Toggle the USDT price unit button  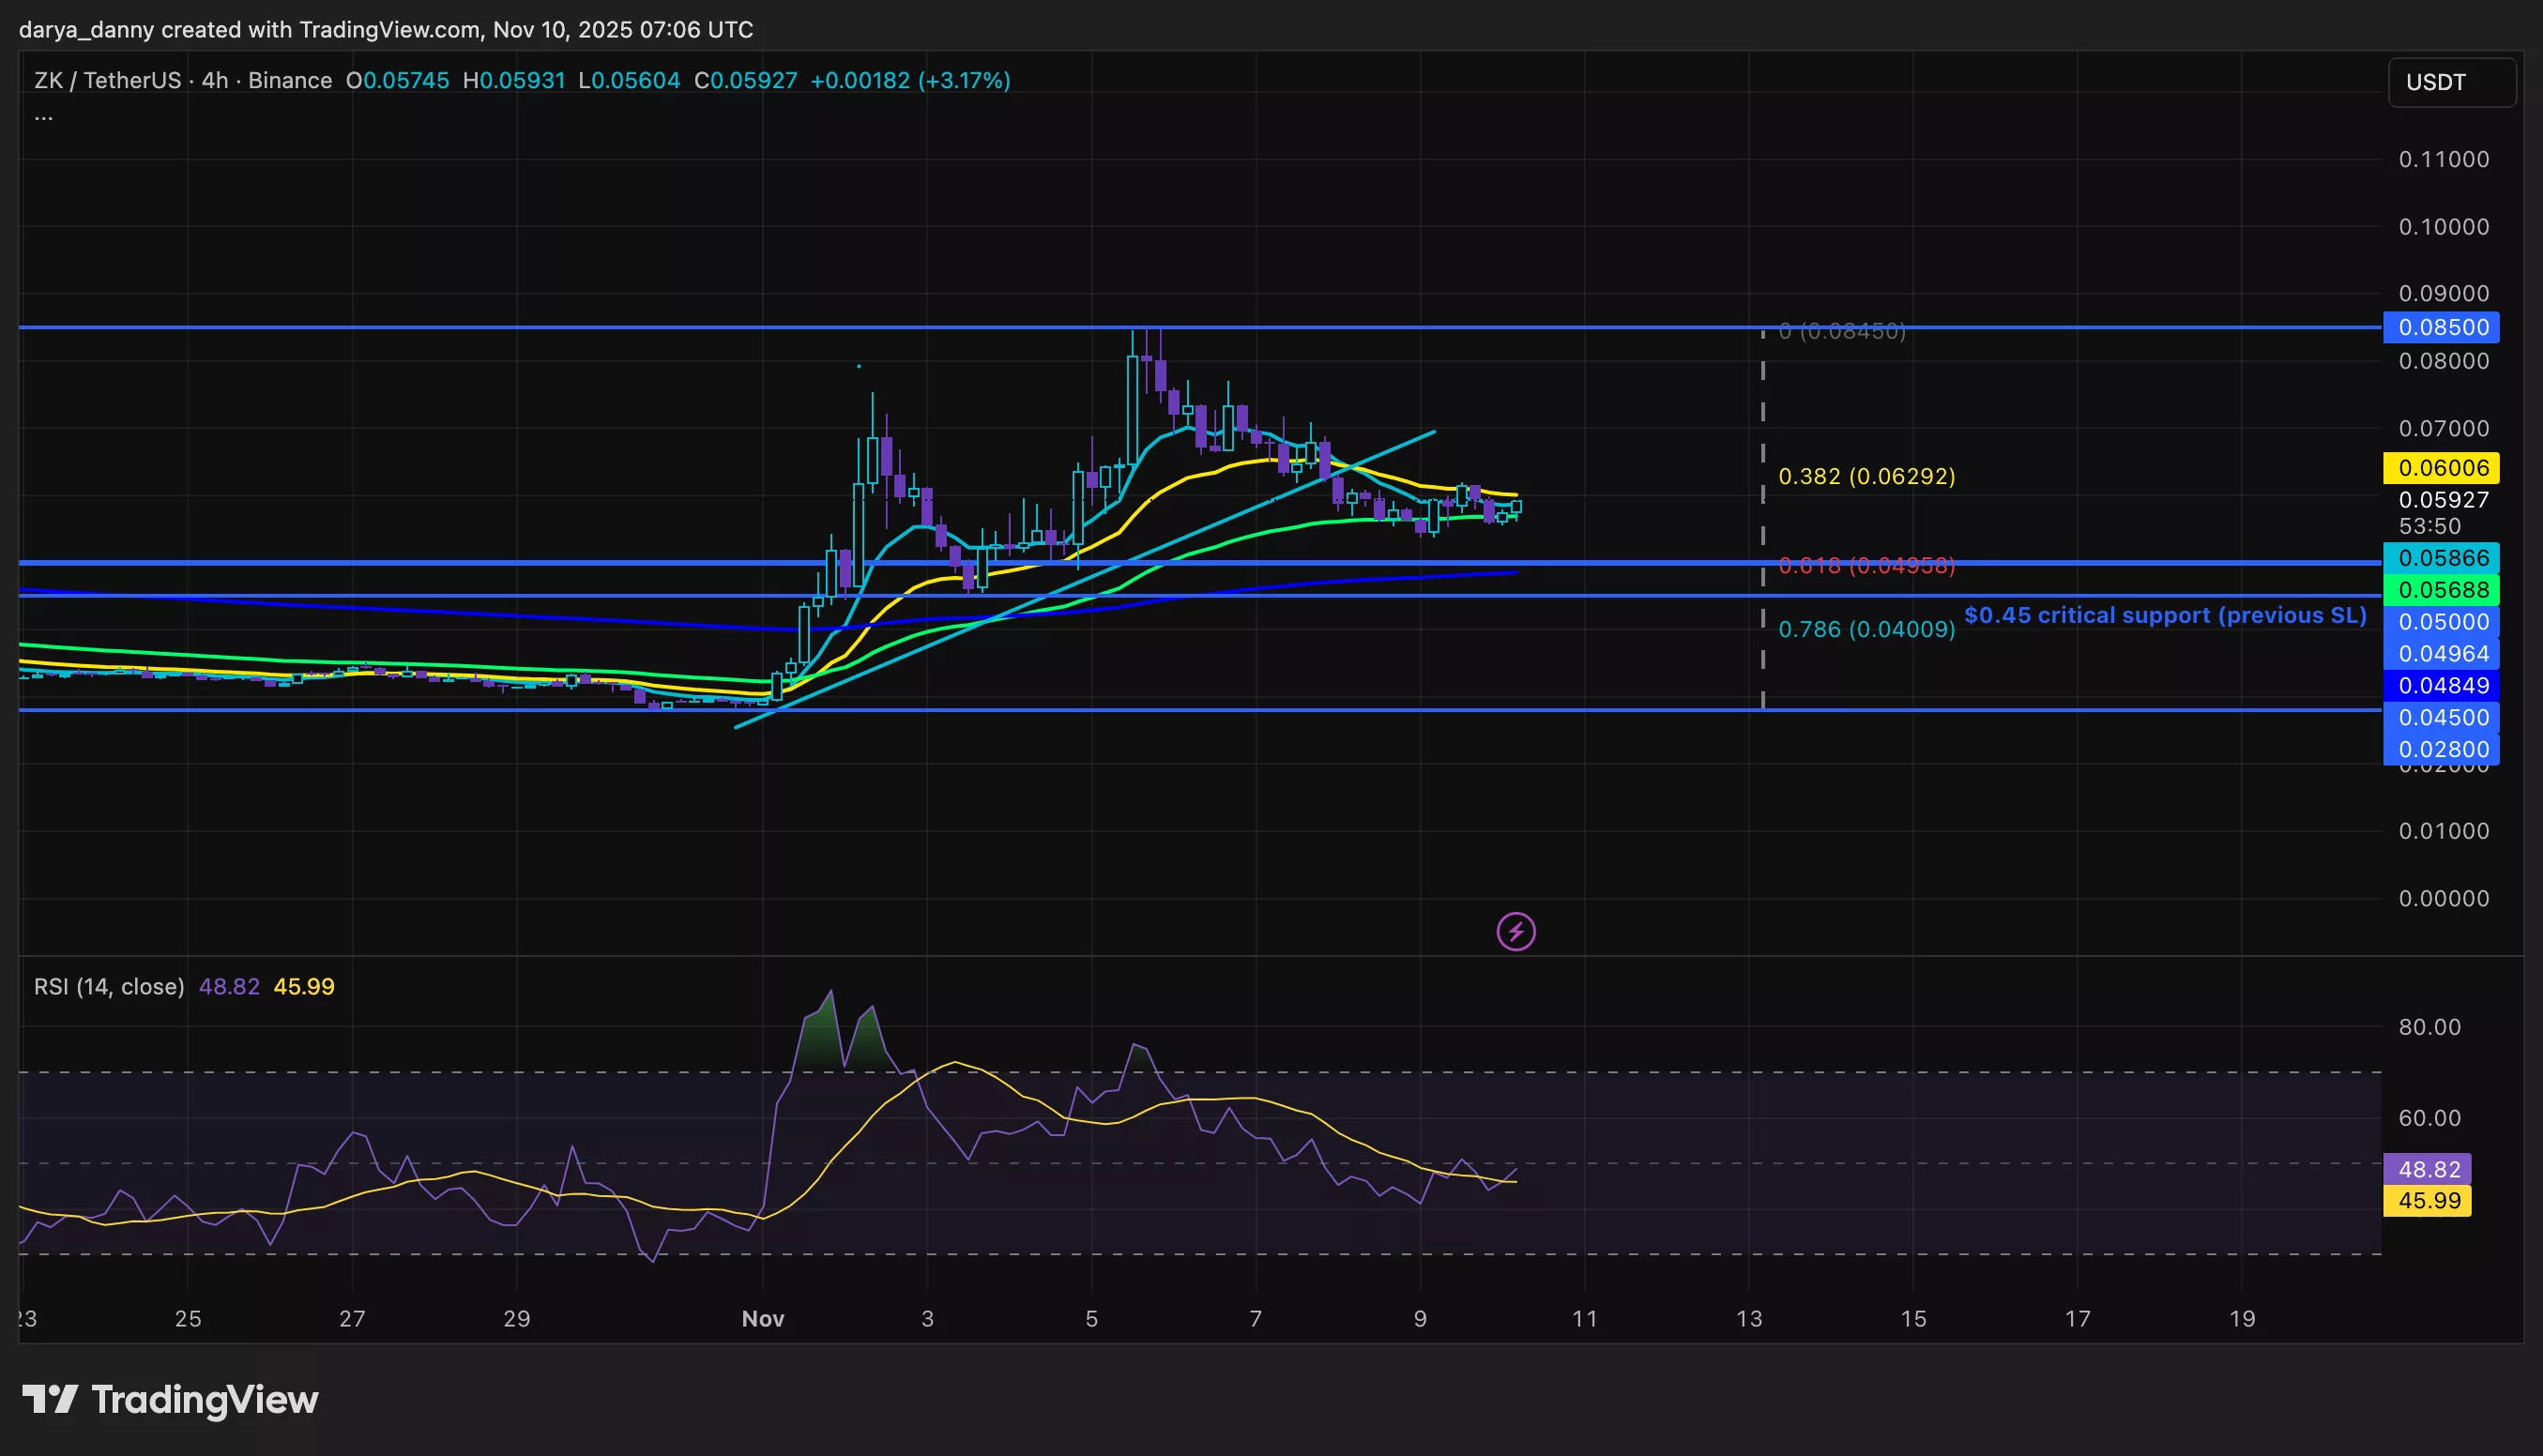(x=2451, y=82)
